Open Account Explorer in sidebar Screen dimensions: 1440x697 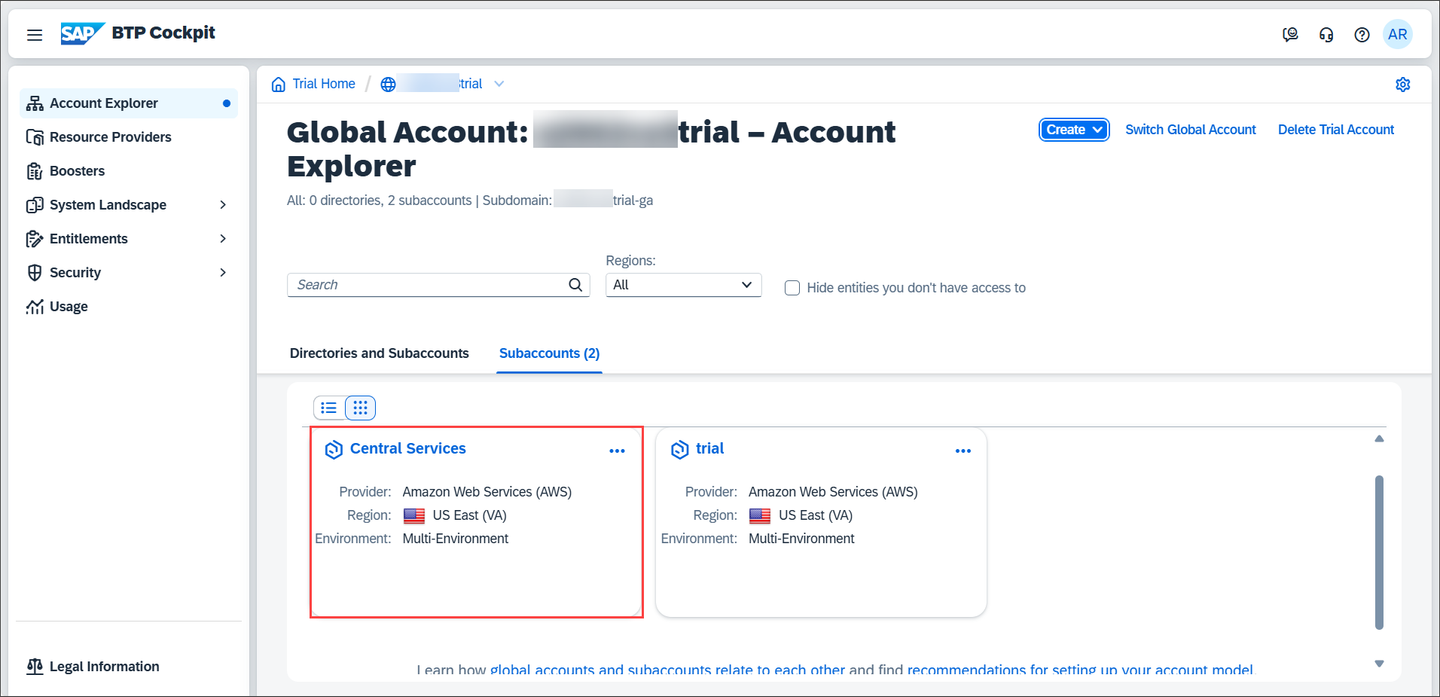[129, 103]
